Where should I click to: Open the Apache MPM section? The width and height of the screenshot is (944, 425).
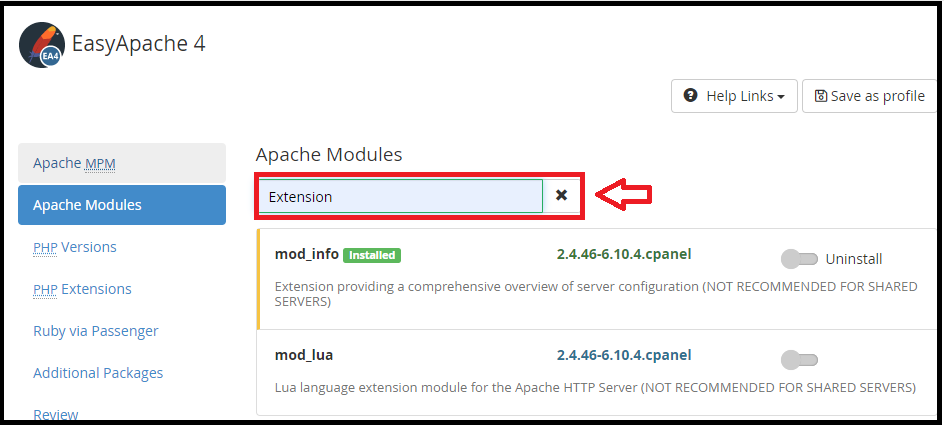point(122,163)
